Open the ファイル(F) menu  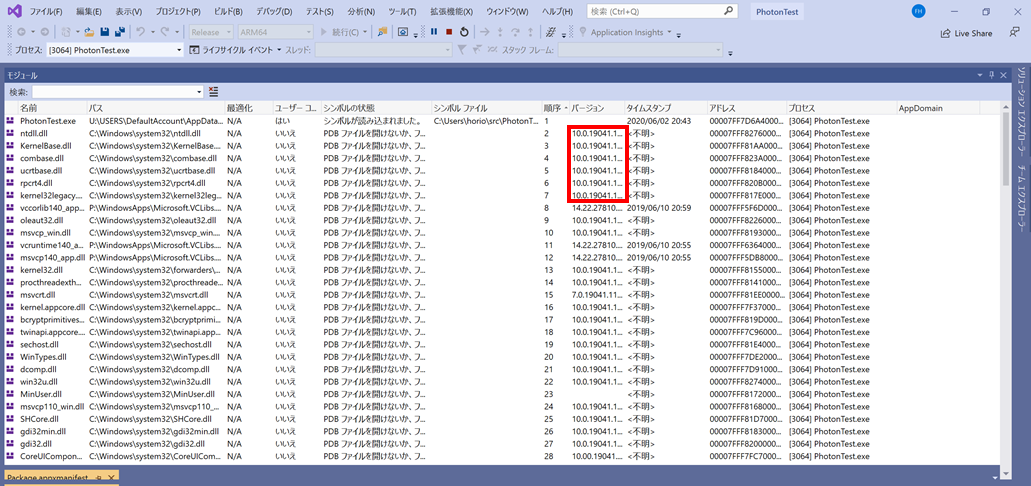(47, 12)
